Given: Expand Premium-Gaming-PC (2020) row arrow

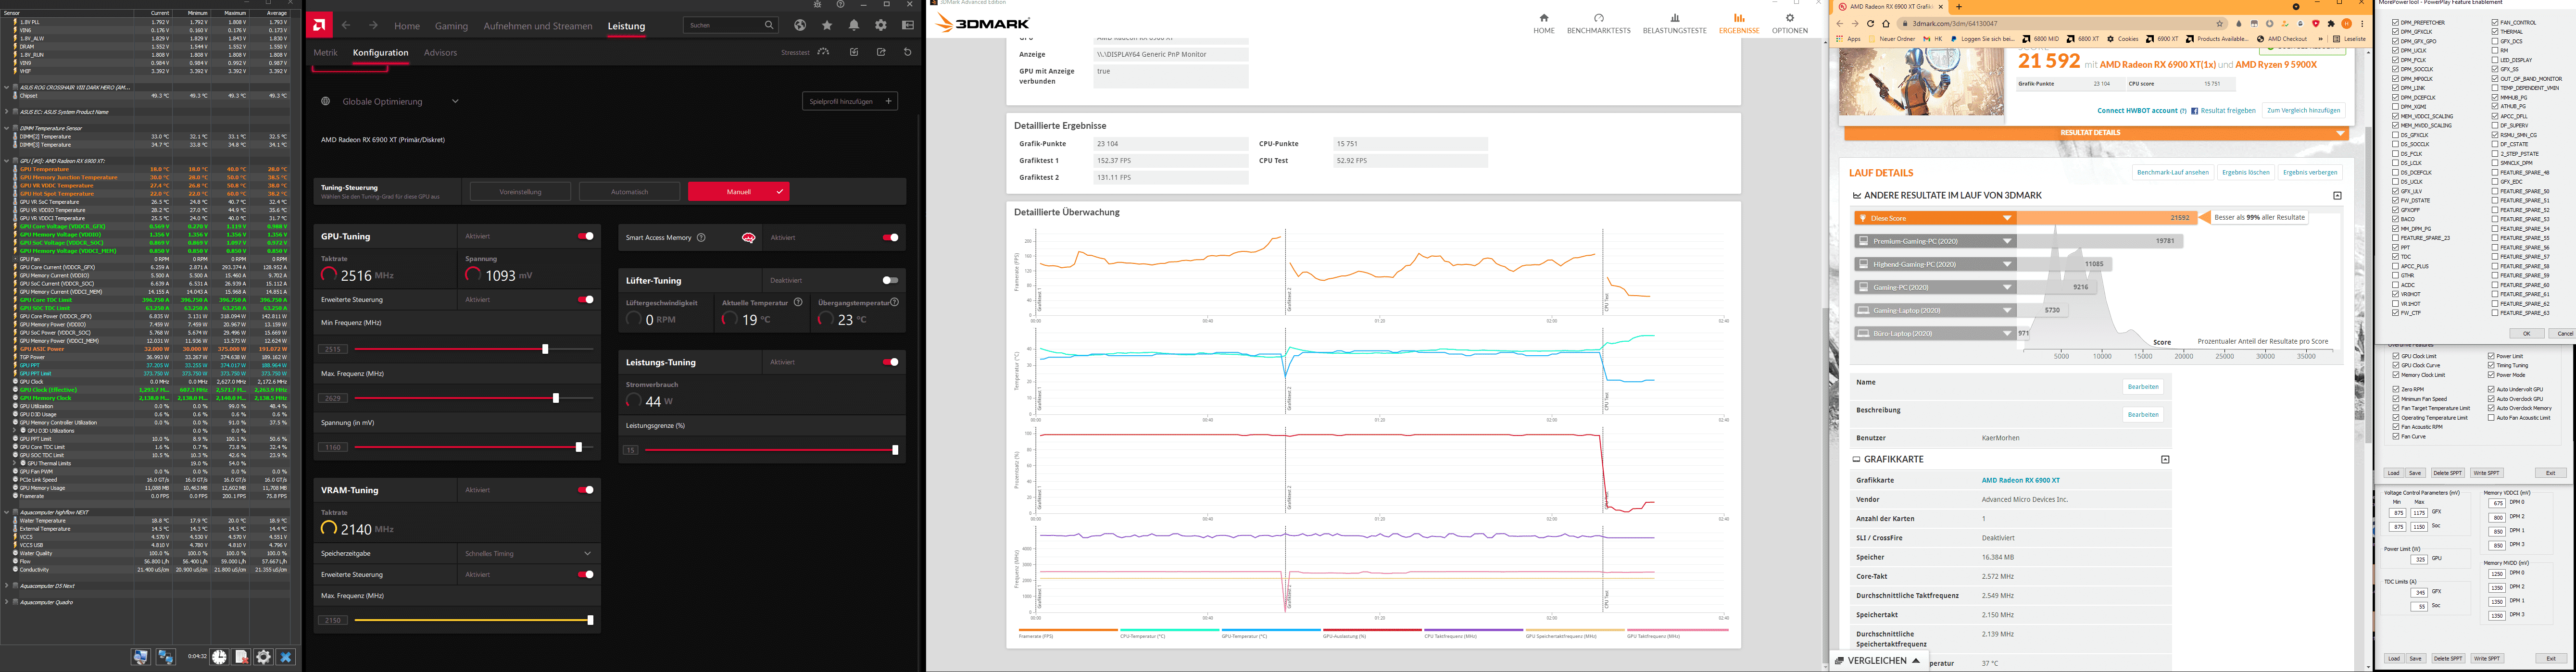Looking at the screenshot, I should coord(2006,241).
